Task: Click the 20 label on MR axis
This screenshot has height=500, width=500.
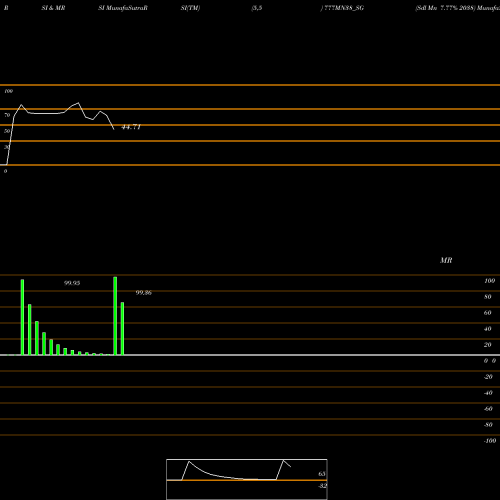Action: (488, 345)
